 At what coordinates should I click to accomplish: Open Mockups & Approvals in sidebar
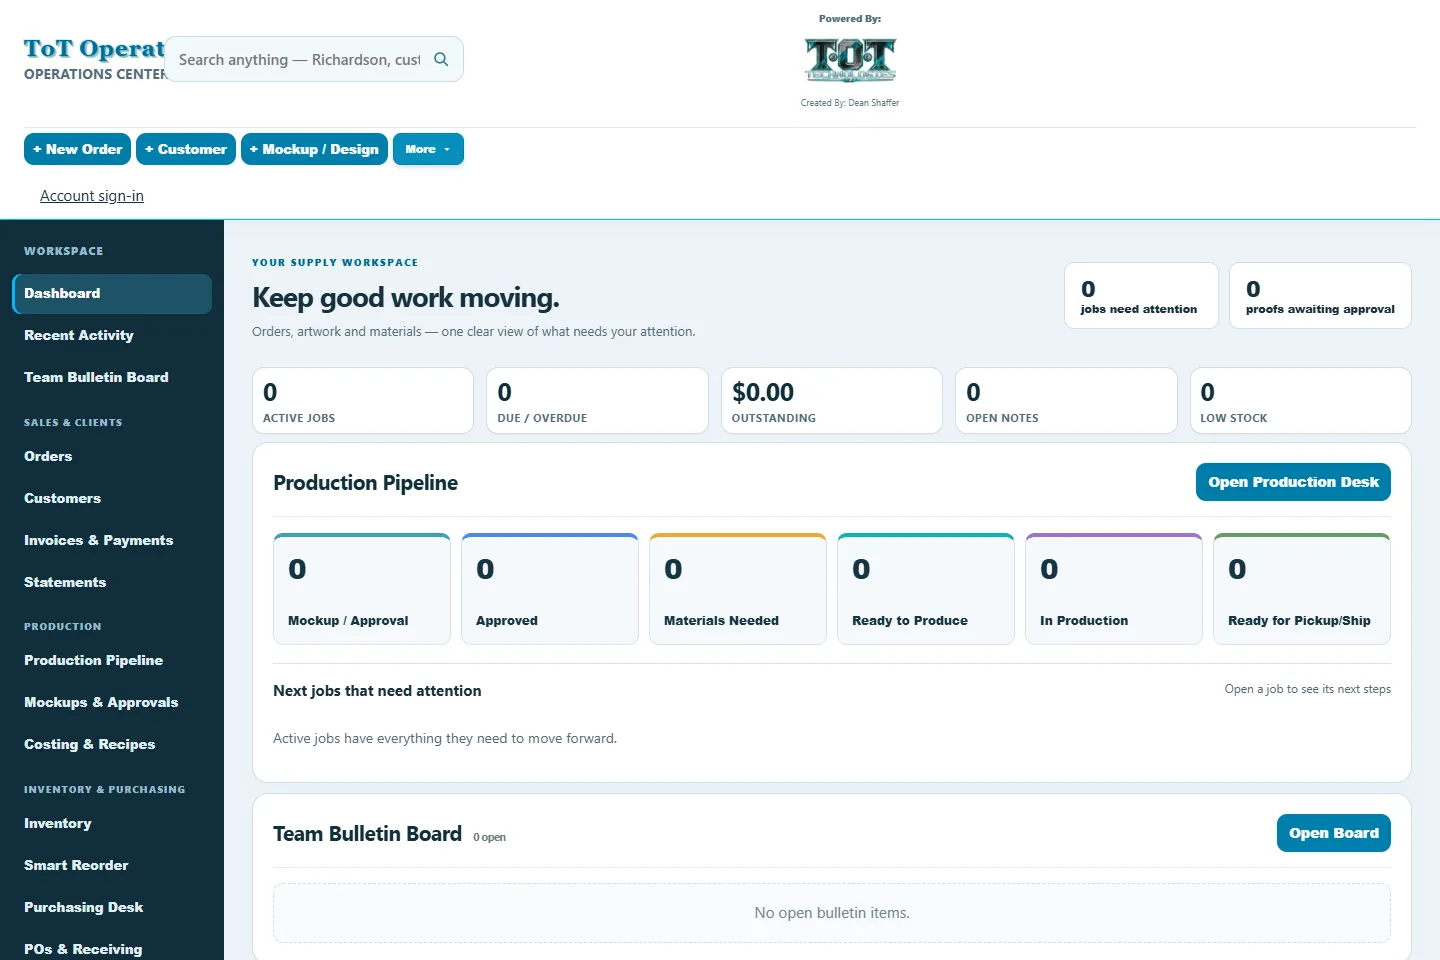112,703
